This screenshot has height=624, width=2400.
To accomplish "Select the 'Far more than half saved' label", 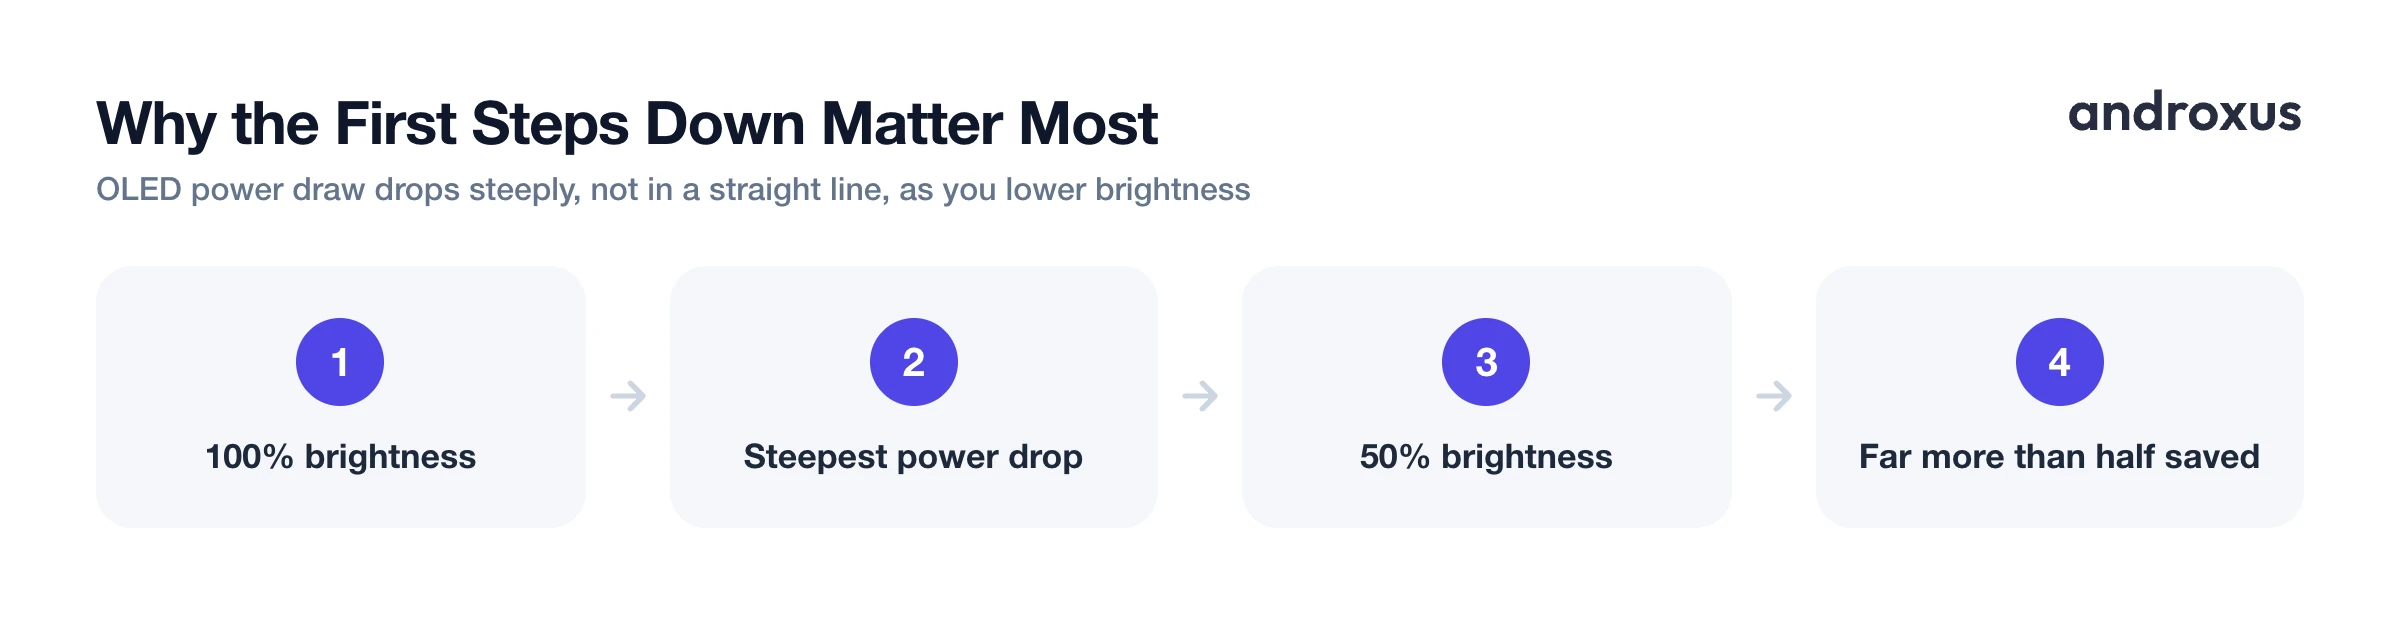I will point(2059,457).
